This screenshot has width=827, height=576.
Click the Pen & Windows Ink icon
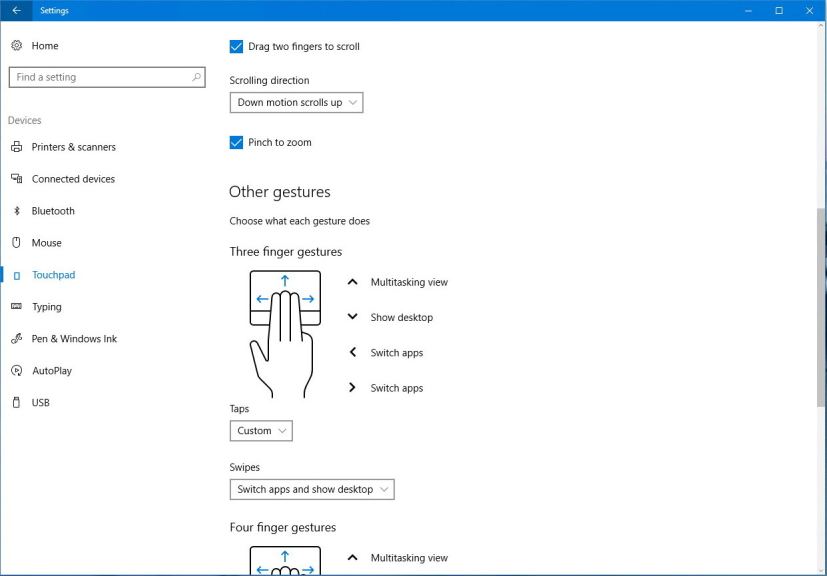pyautogui.click(x=17, y=339)
